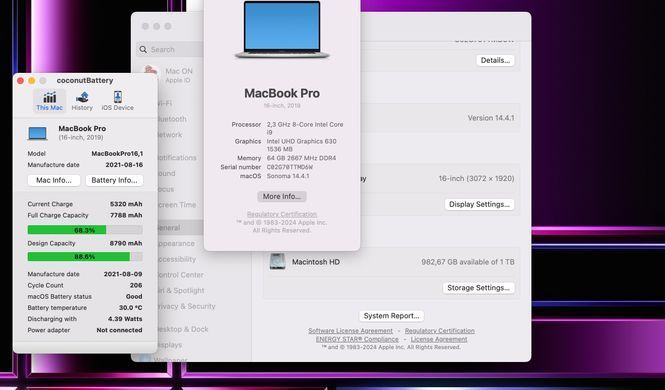Image resolution: width=665 pixels, height=390 pixels.
Task: Select This Mac tab in coconutBattery
Action: (50, 101)
